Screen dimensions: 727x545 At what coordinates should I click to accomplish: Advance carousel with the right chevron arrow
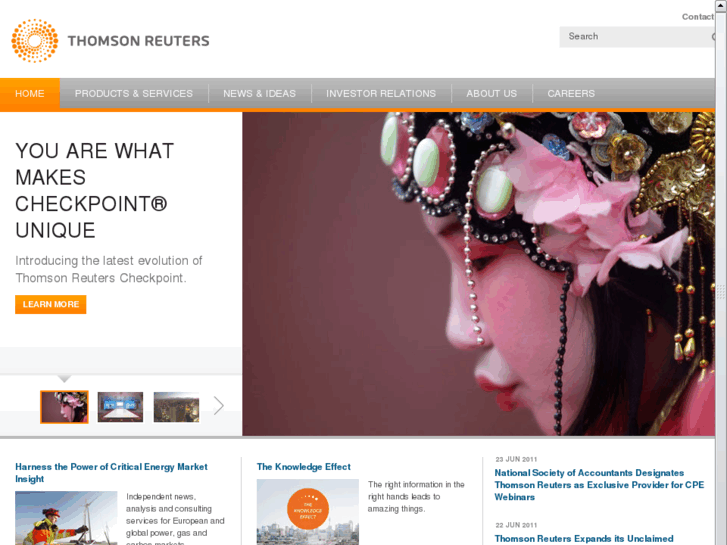tap(219, 406)
